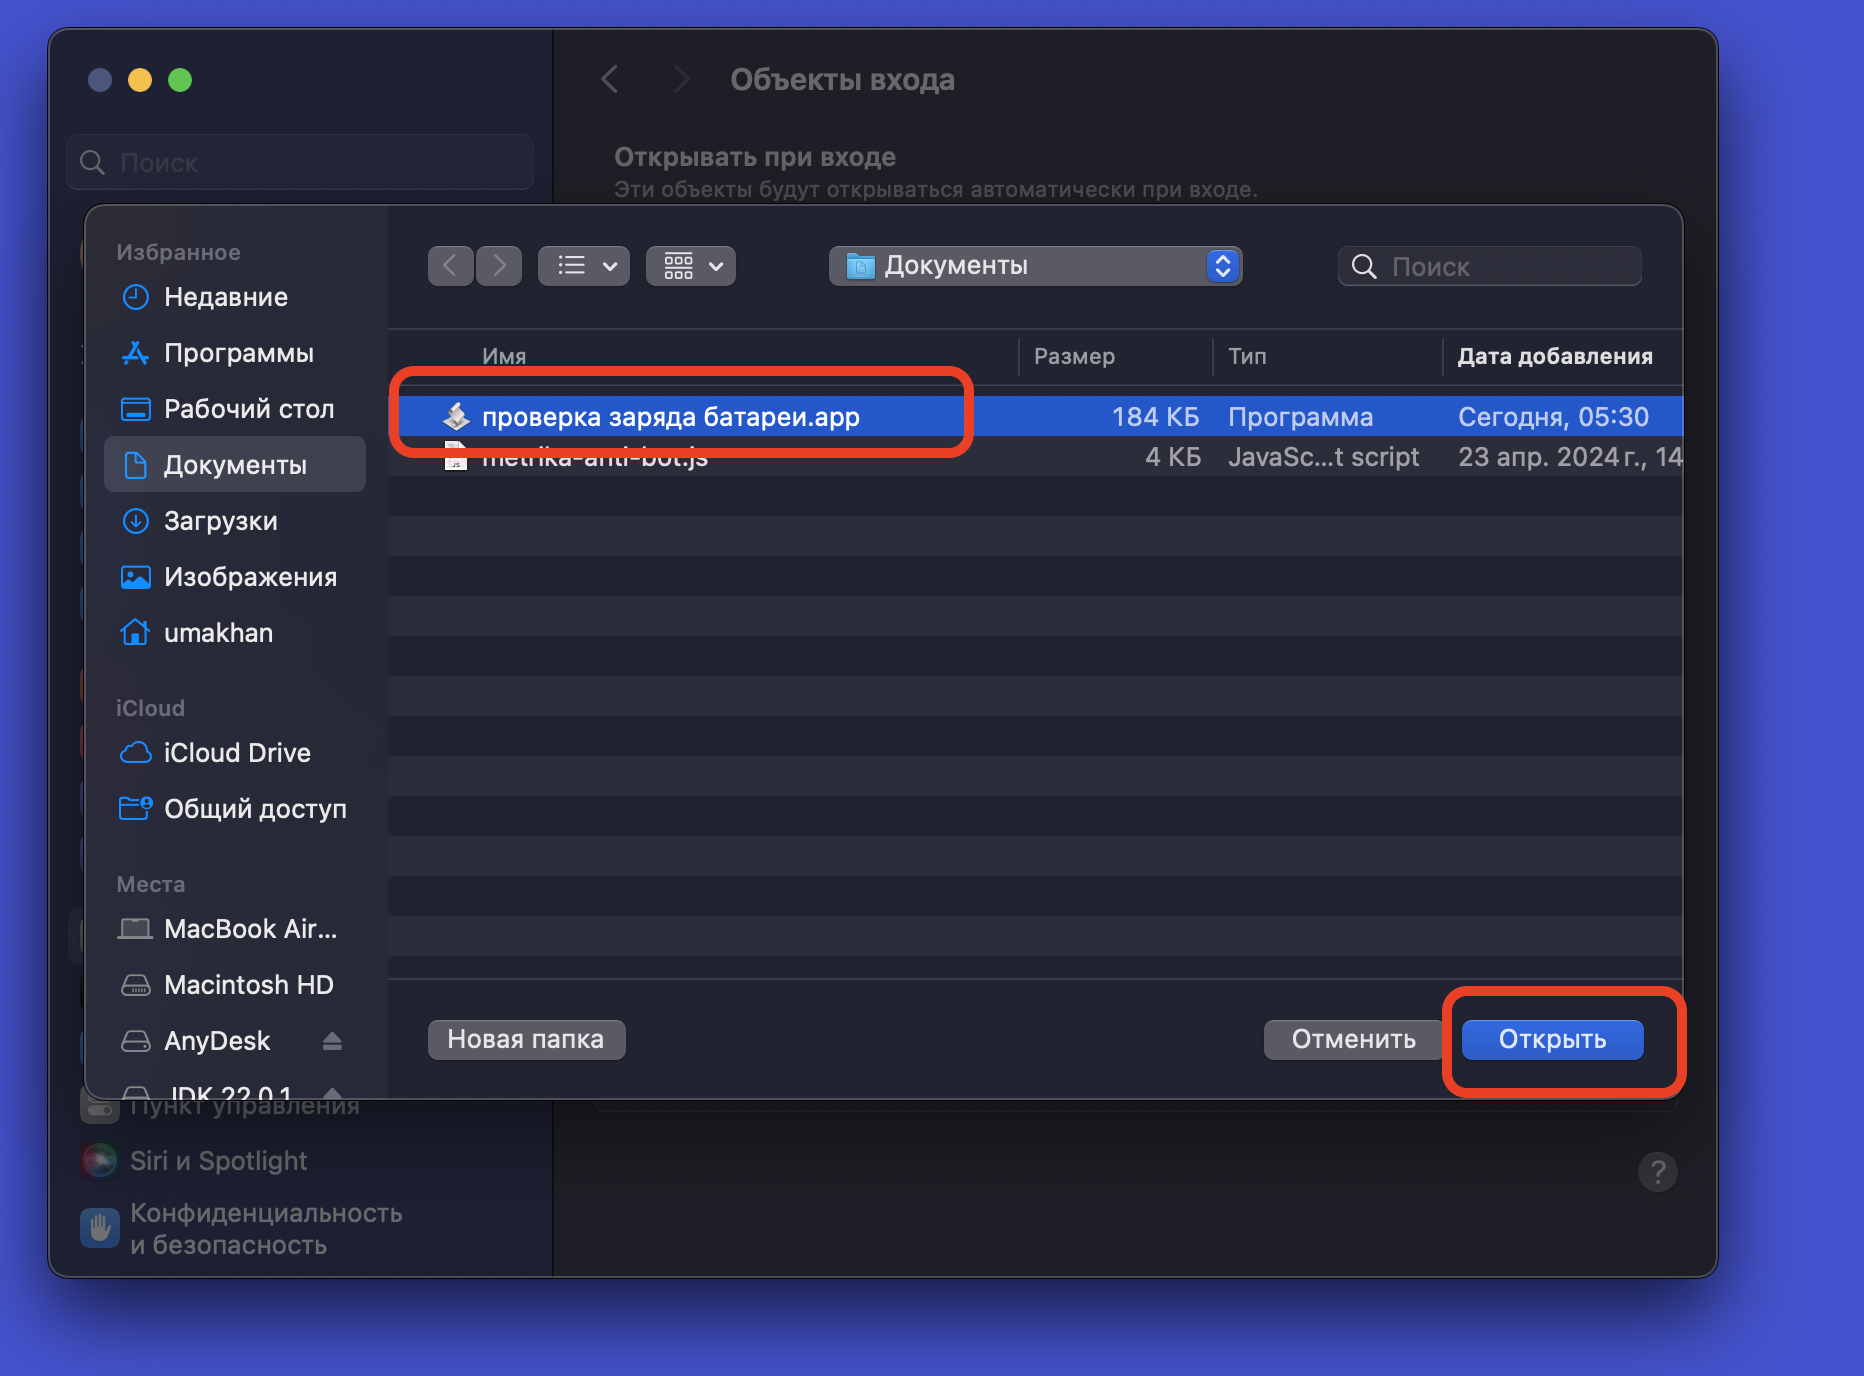This screenshot has width=1864, height=1376.
Task: Open the help question mark button
Action: [x=1657, y=1171]
